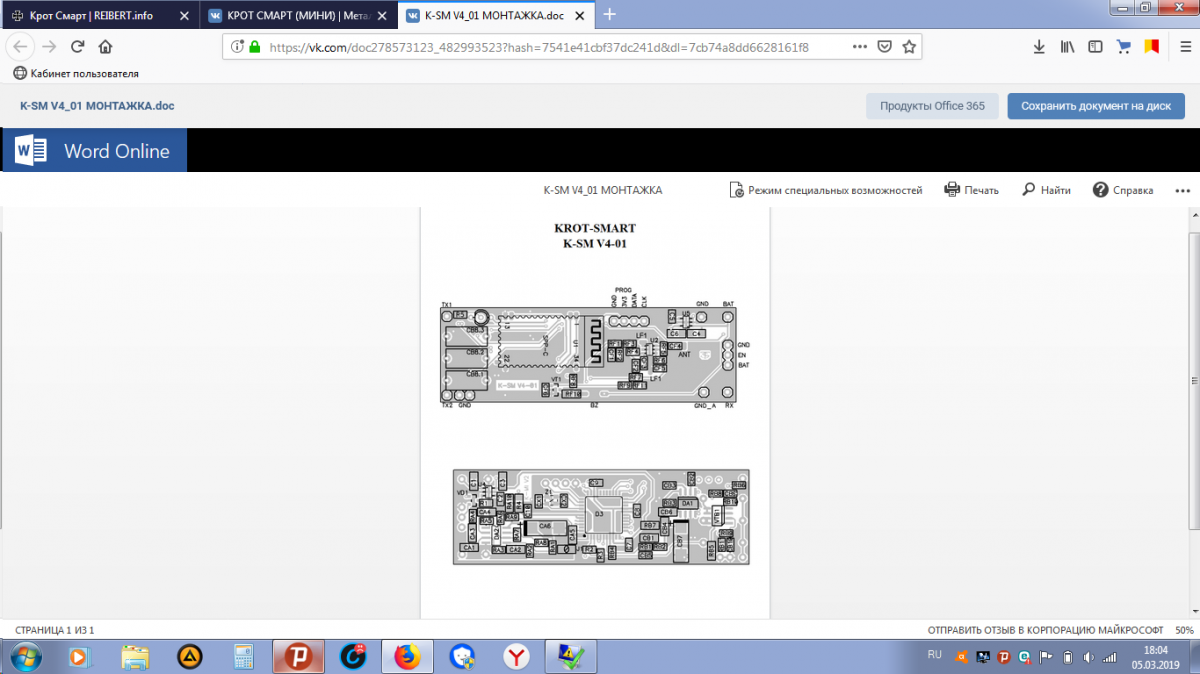Open AIMP player taskbar icon
This screenshot has width=1200, height=674.
coord(189,657)
